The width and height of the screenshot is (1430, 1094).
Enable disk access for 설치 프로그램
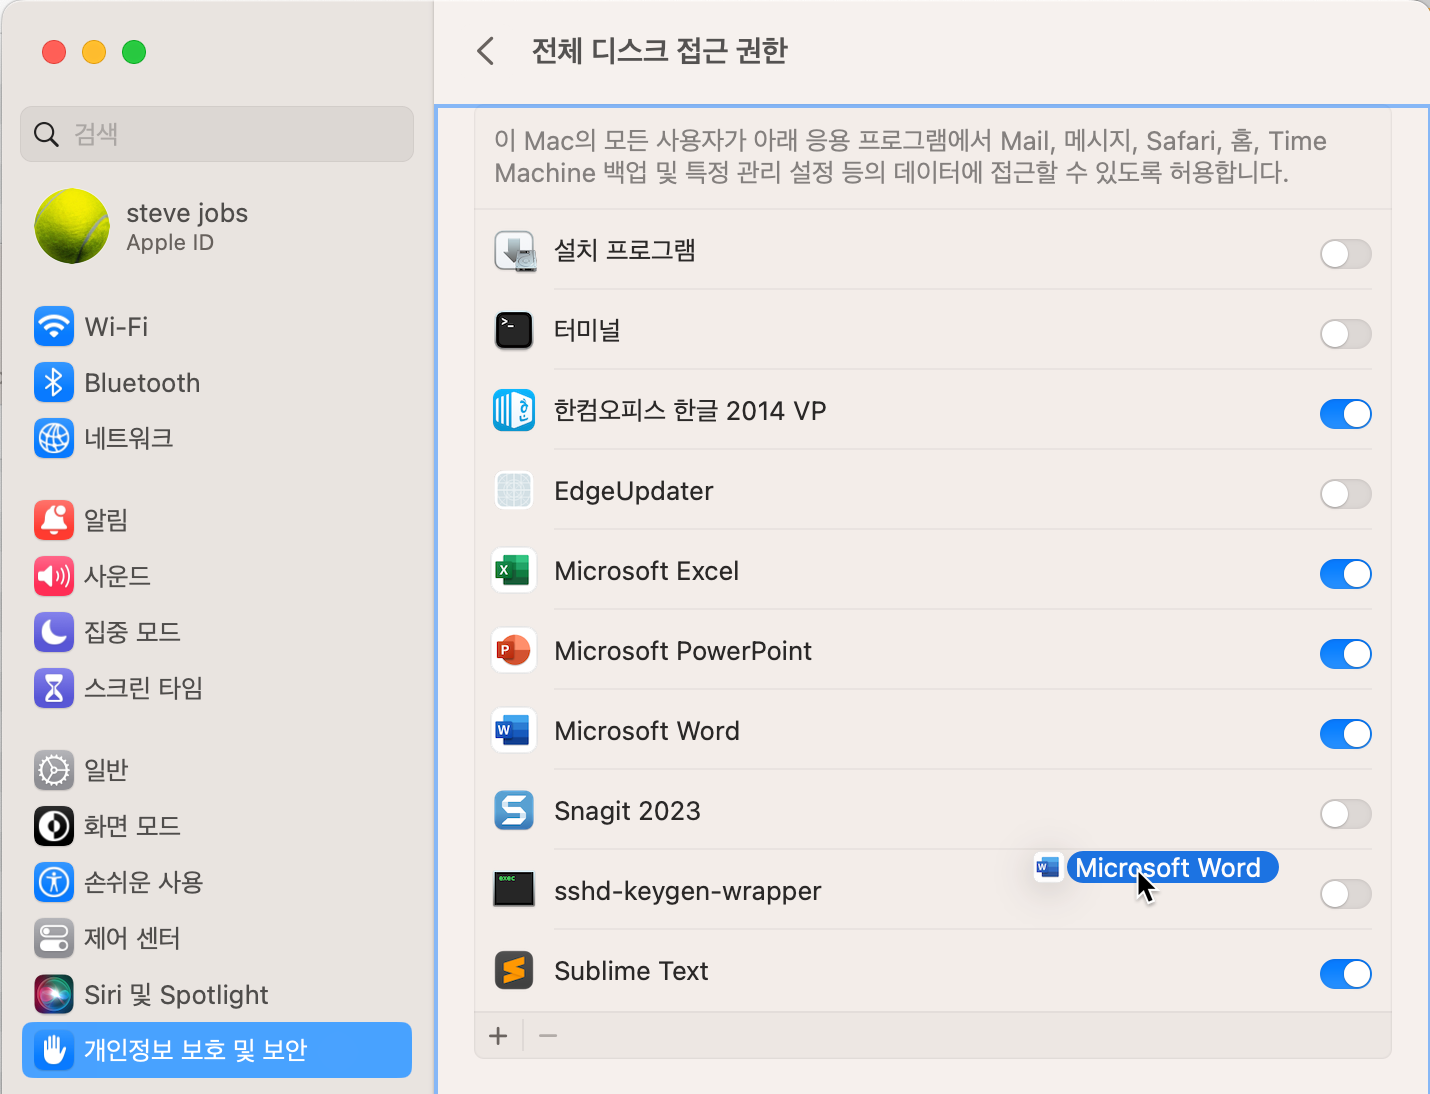point(1345,254)
